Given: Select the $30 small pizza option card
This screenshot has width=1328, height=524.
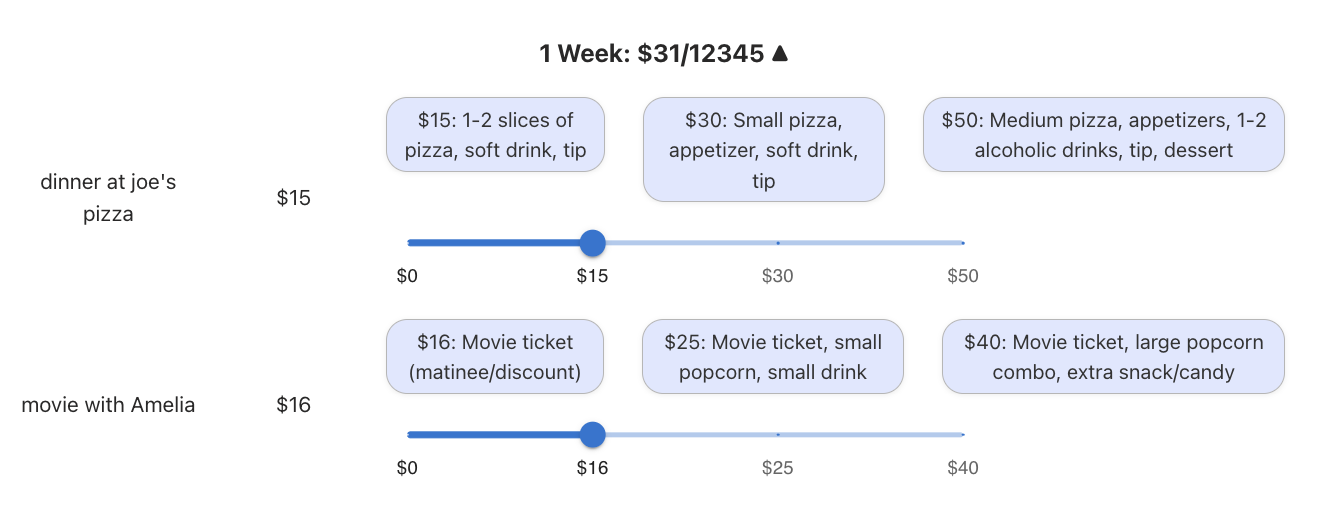Looking at the screenshot, I should click(763, 150).
